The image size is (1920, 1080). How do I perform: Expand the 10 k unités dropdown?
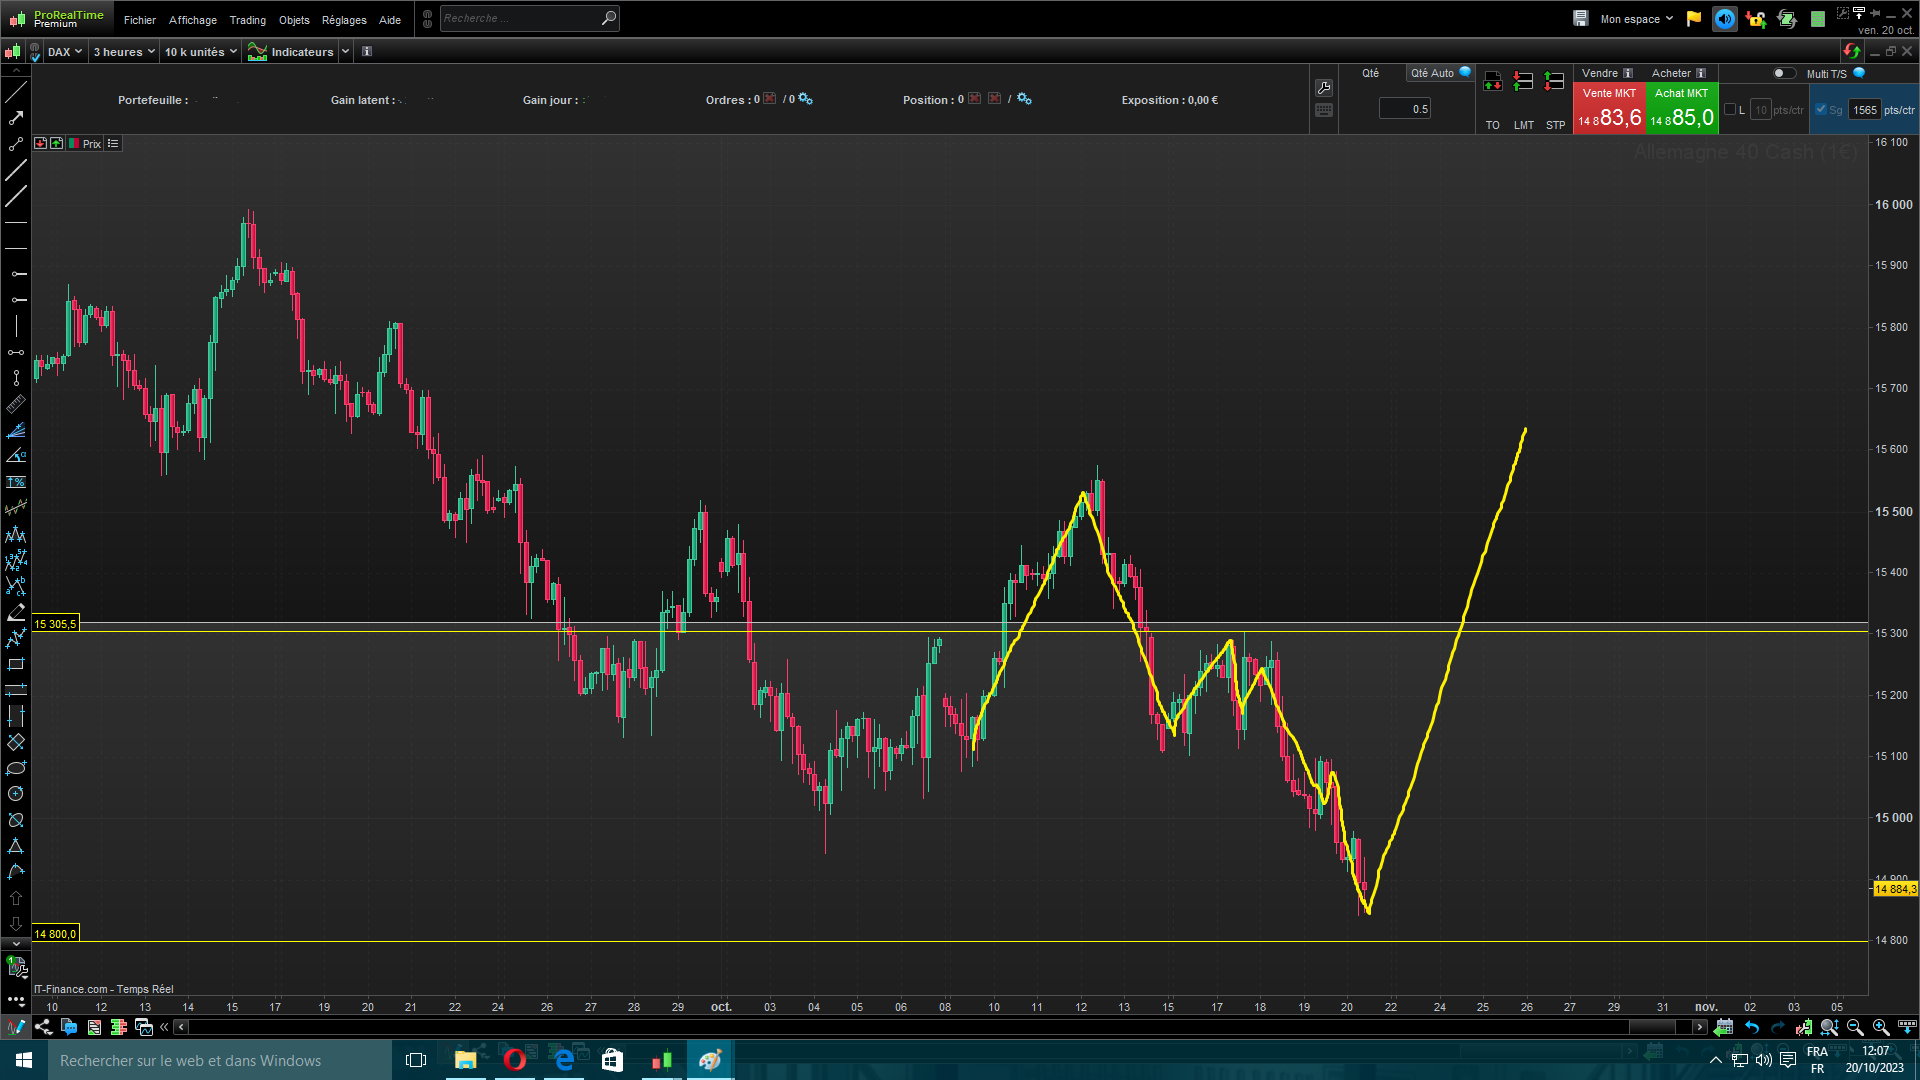coord(200,52)
